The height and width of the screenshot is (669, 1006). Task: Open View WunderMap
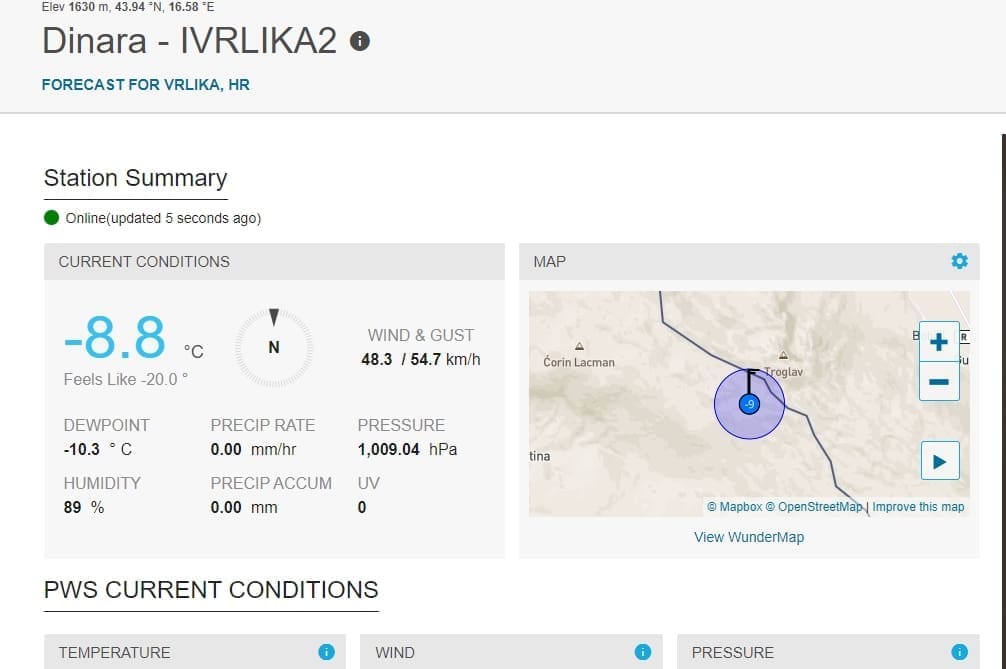(748, 537)
